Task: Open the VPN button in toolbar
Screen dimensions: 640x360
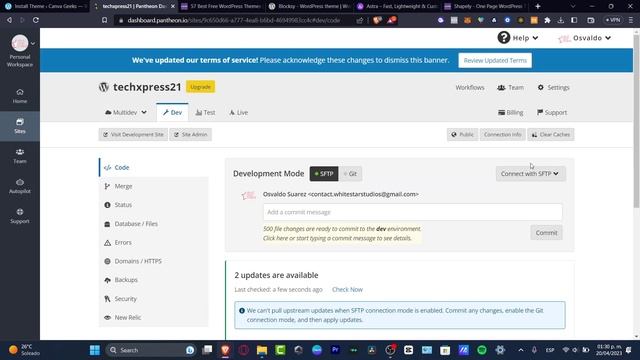Action: (x=613, y=20)
